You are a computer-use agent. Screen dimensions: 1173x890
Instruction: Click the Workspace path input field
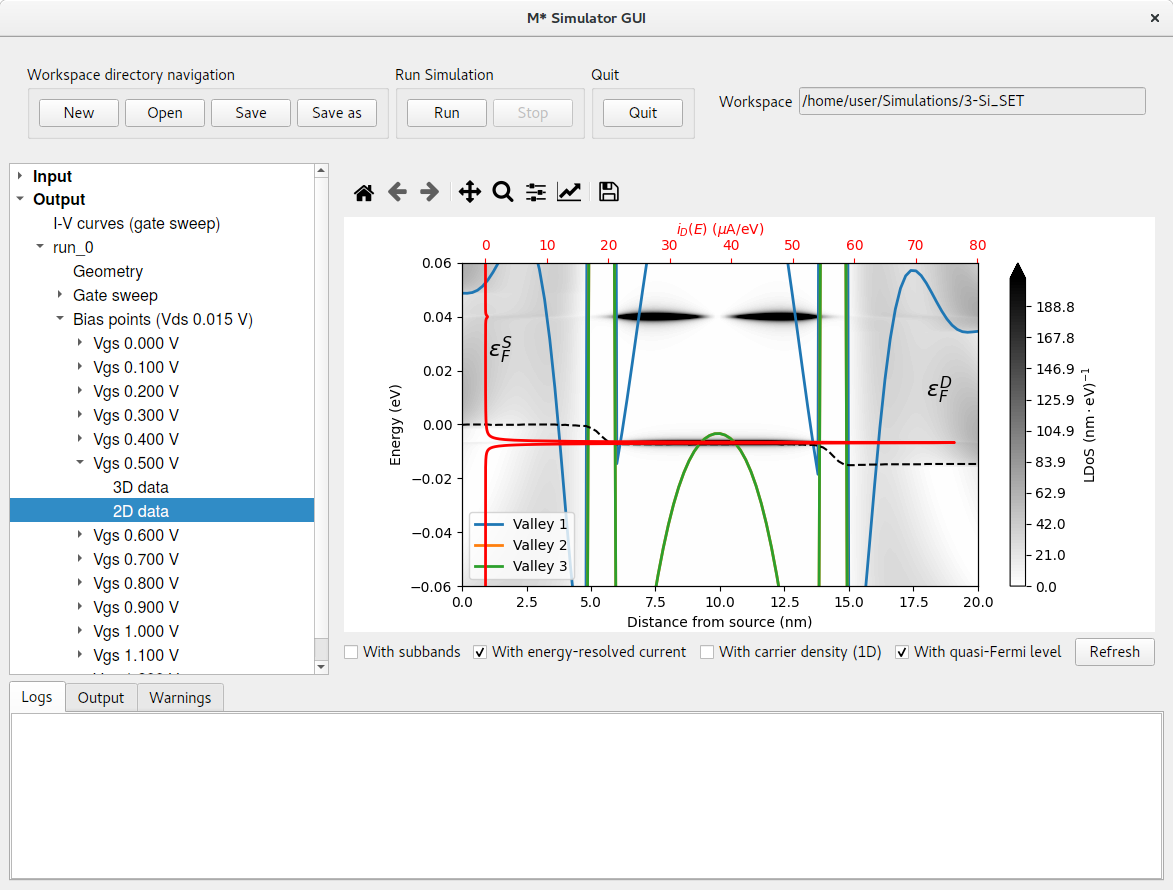971,101
